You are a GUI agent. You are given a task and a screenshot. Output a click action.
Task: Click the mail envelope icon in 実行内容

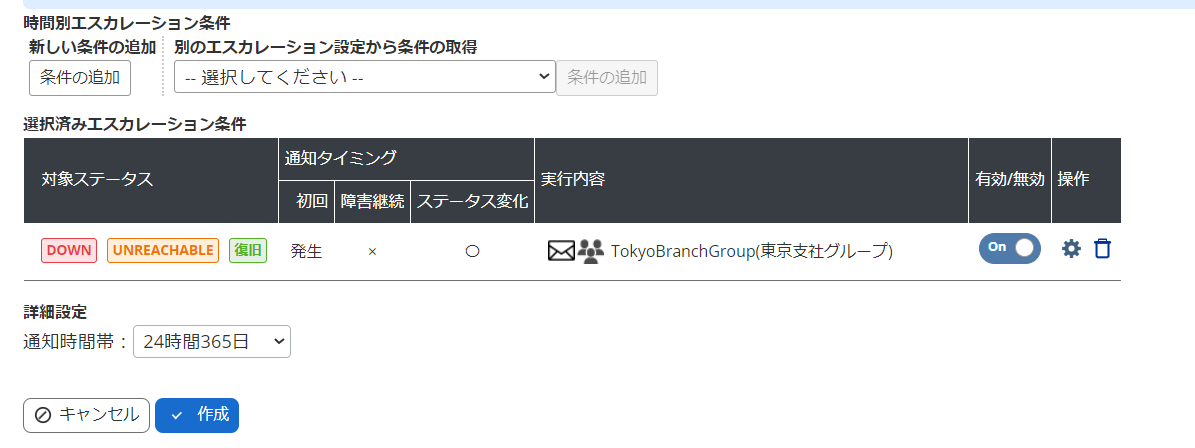point(561,251)
